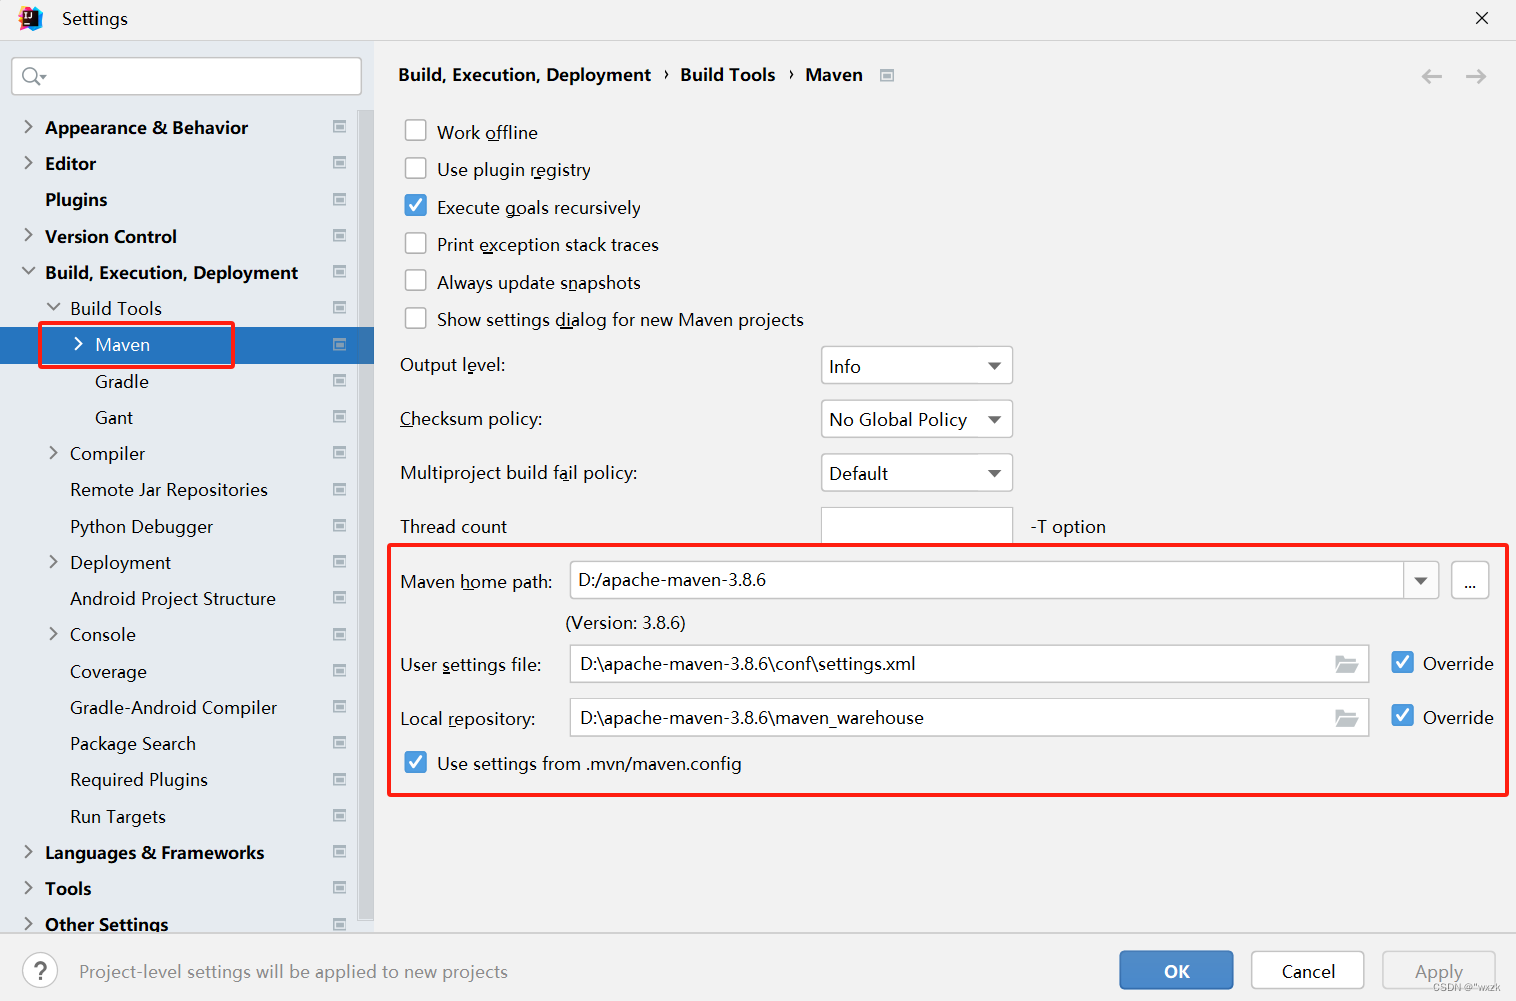Screen dimensions: 1516x1001
Task: Browse Maven home path with ellipsis button
Action: [x=1470, y=580]
